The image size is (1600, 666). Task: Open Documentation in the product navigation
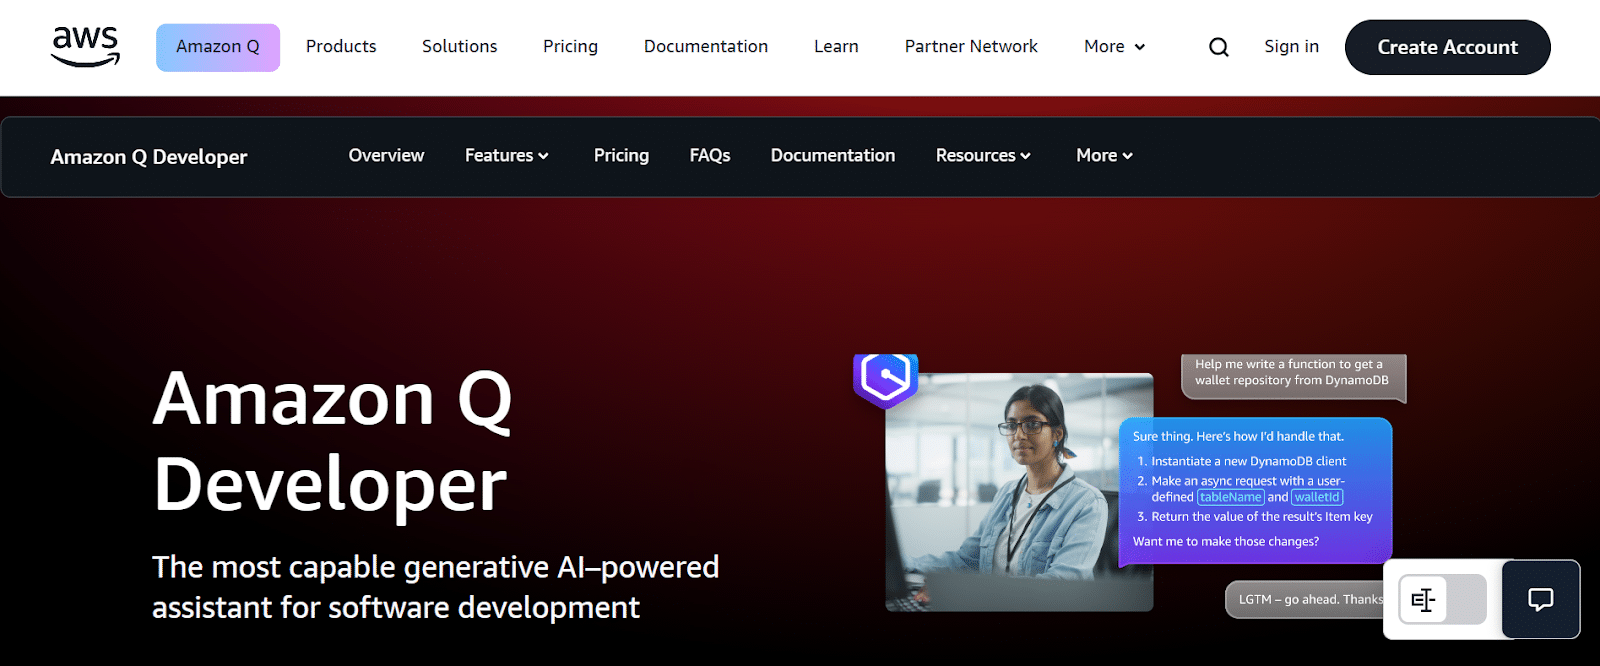click(833, 156)
